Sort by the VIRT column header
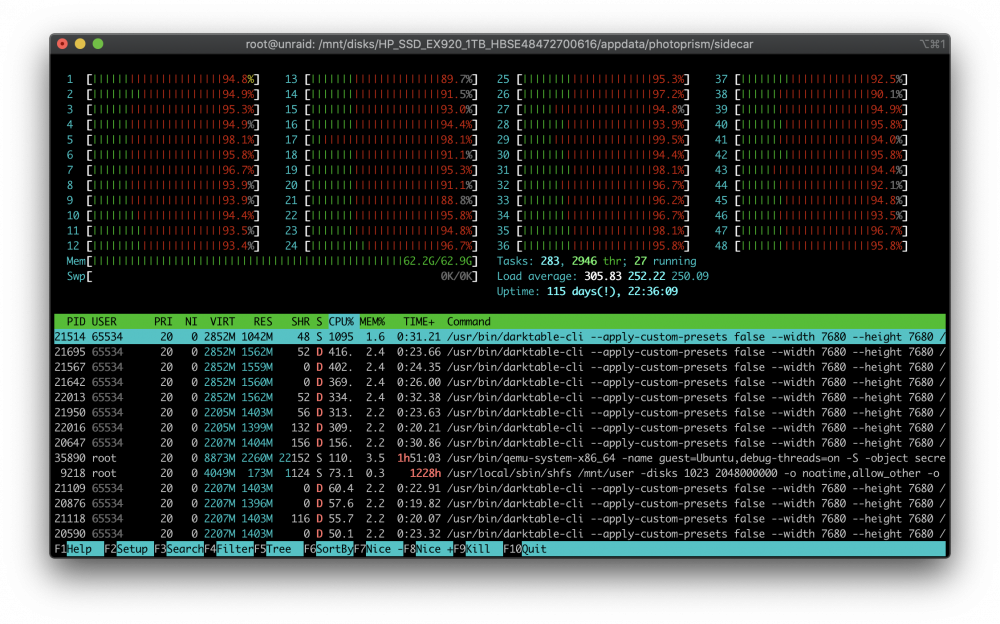Screen dimensions: 1000x624 [223, 322]
